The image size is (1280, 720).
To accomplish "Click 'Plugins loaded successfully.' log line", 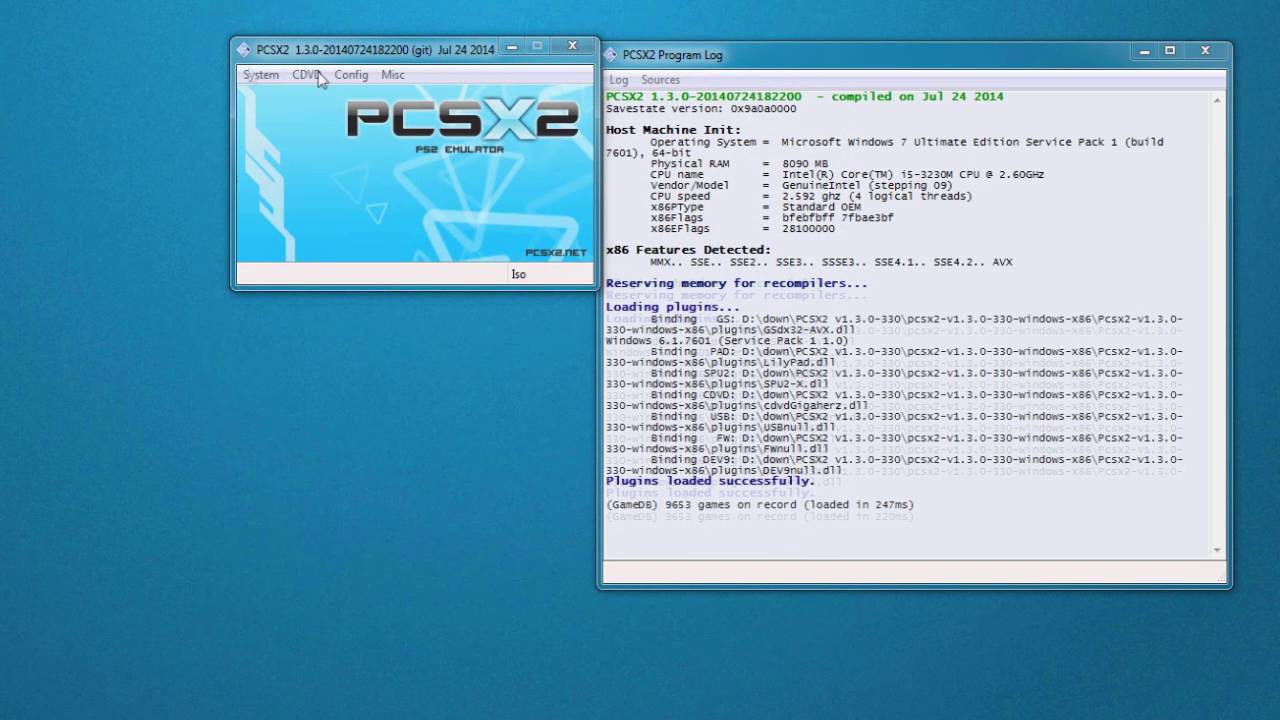I will tap(710, 481).
